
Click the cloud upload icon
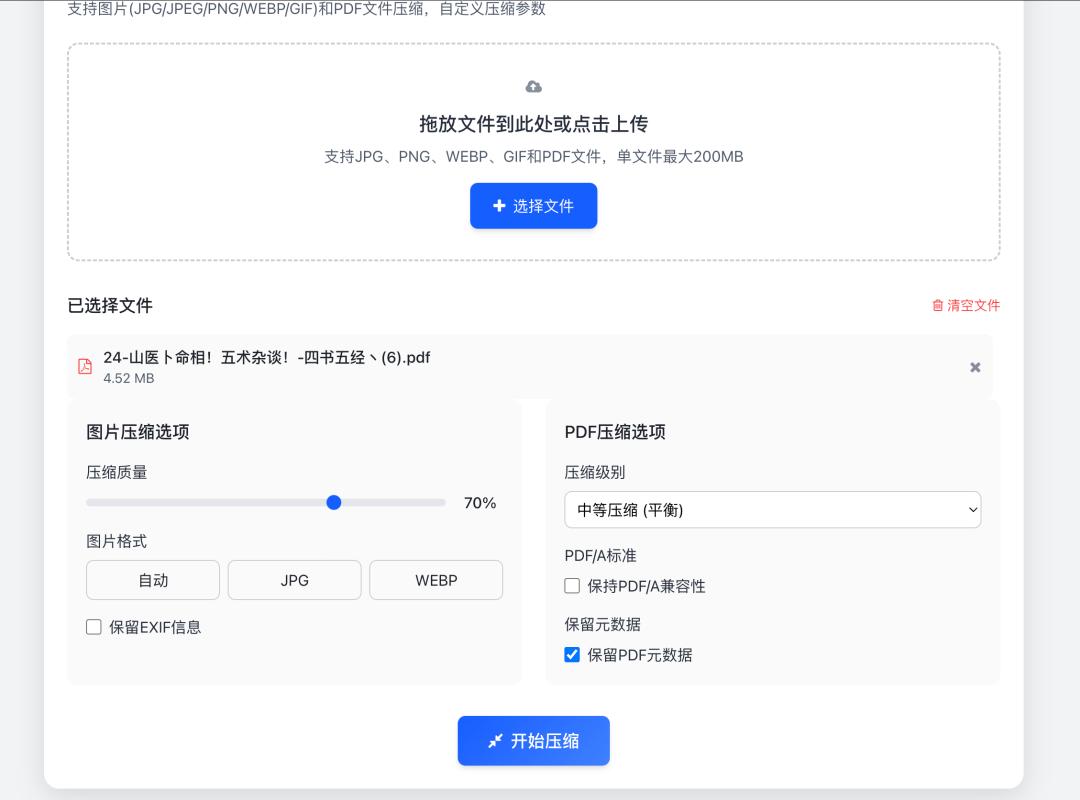click(x=533, y=86)
